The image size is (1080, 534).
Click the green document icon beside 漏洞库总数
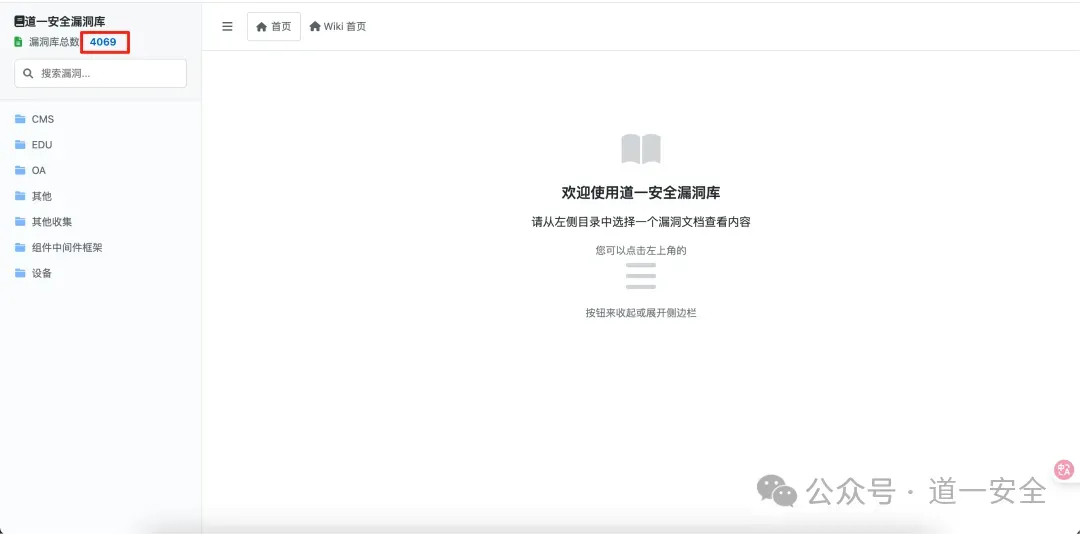click(19, 42)
